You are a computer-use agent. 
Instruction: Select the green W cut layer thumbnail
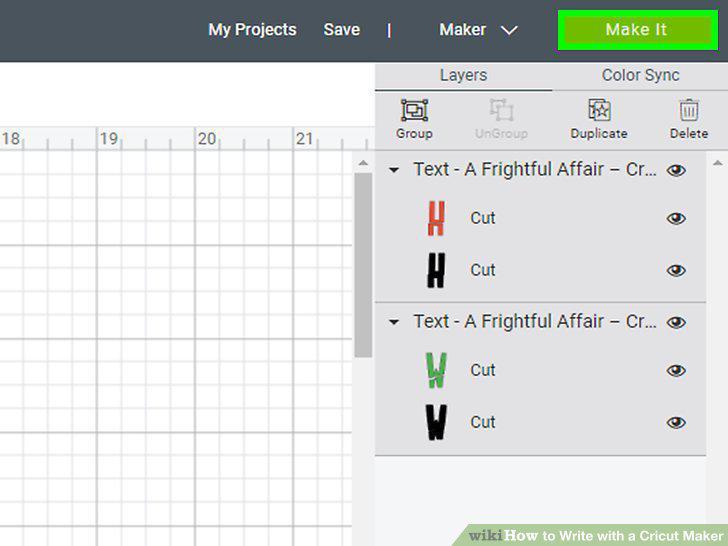coord(436,370)
